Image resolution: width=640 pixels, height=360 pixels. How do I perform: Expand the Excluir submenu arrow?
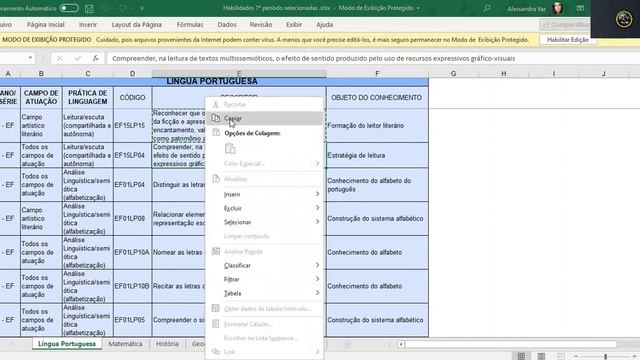[x=317, y=208]
